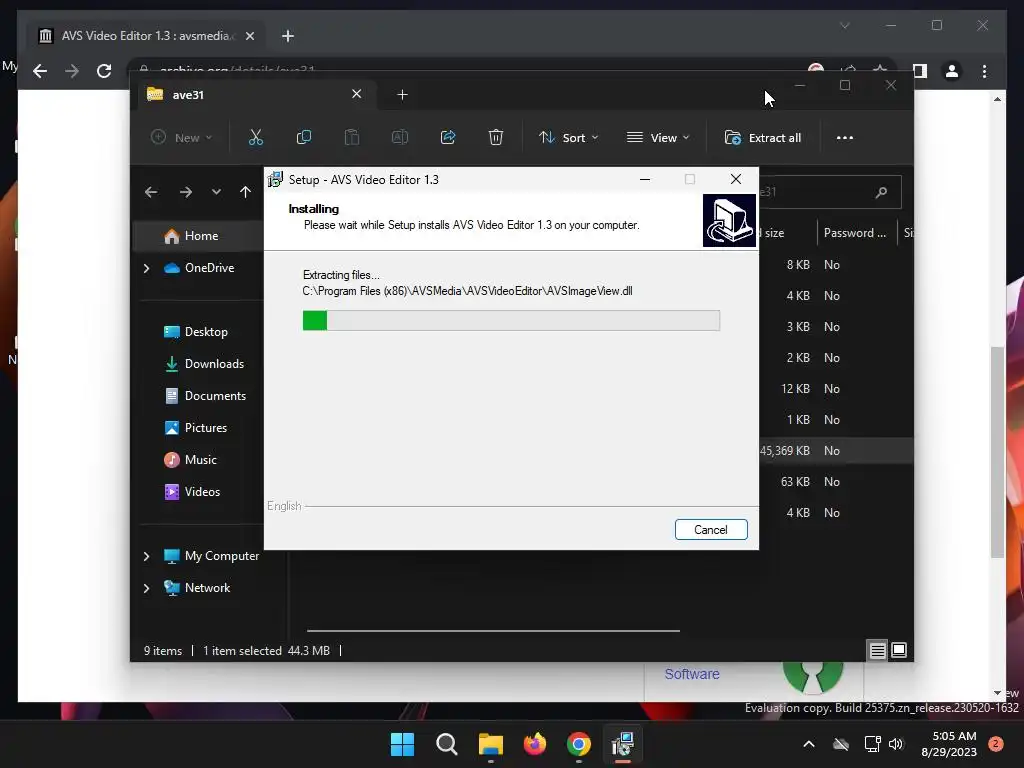Click the Software link on archive.org page
Screen dimensions: 1024x768
pyautogui.click(x=692, y=674)
